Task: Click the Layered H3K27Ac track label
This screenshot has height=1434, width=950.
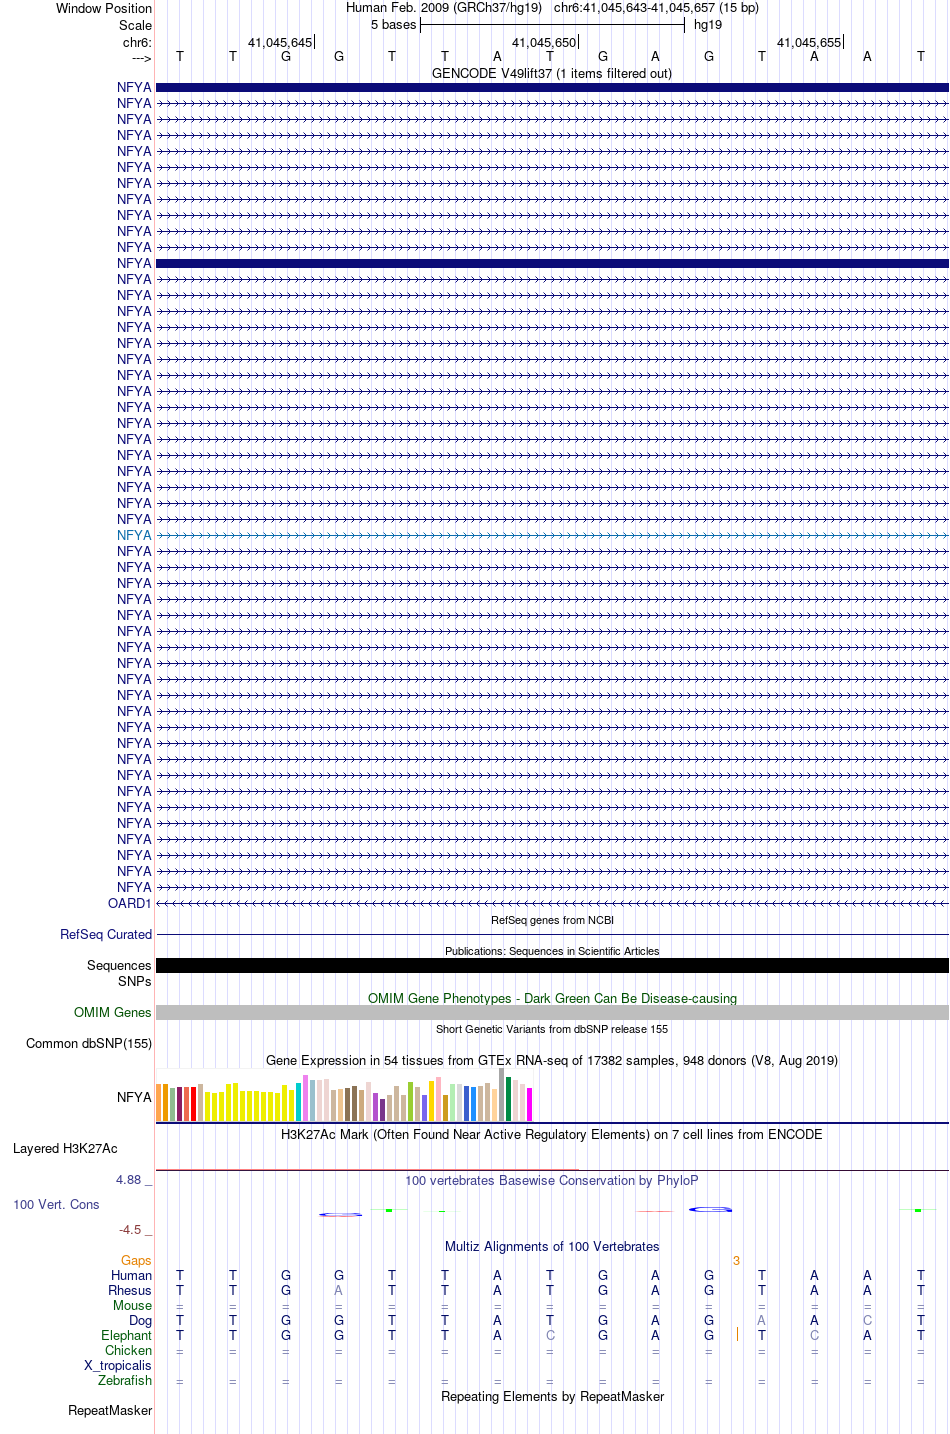Action: click(x=65, y=1148)
